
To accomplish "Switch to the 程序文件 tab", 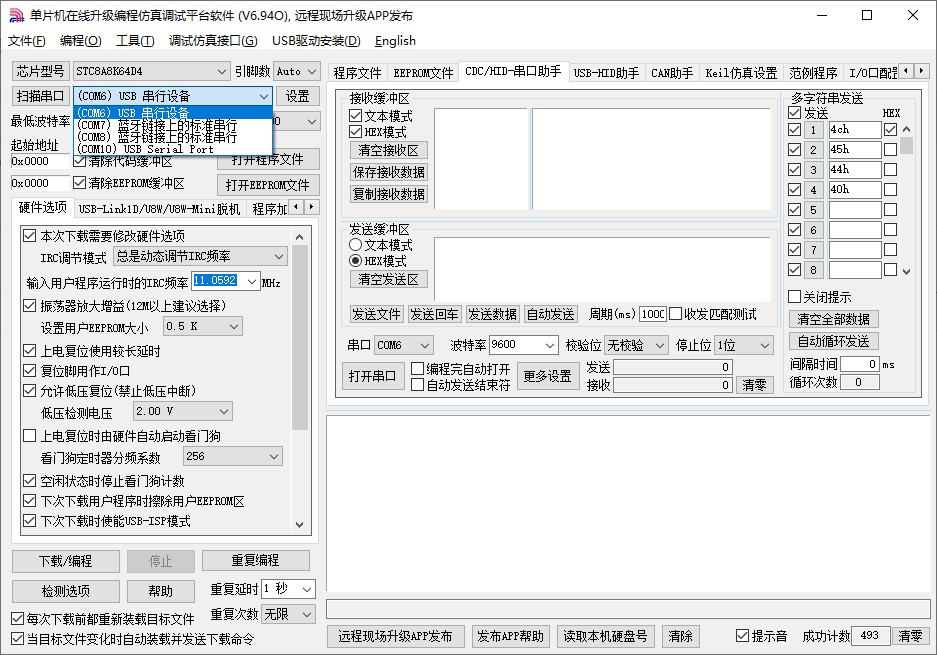I will tap(357, 73).
